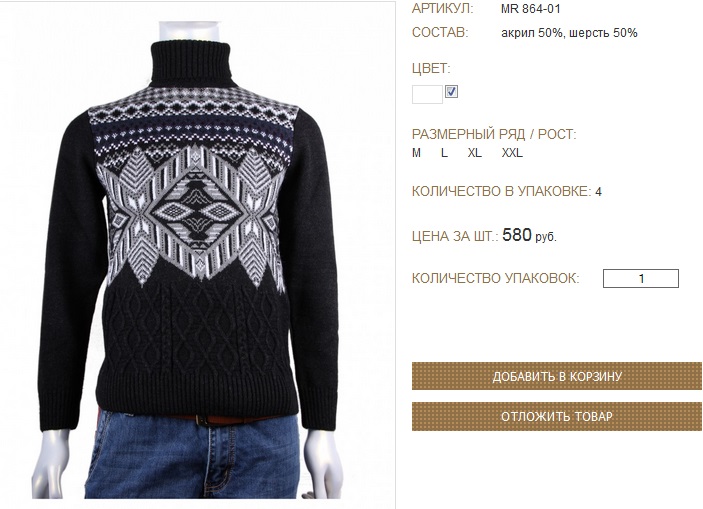Click the АРТИКУЛ label
This screenshot has height=509, width=703.
point(443,9)
